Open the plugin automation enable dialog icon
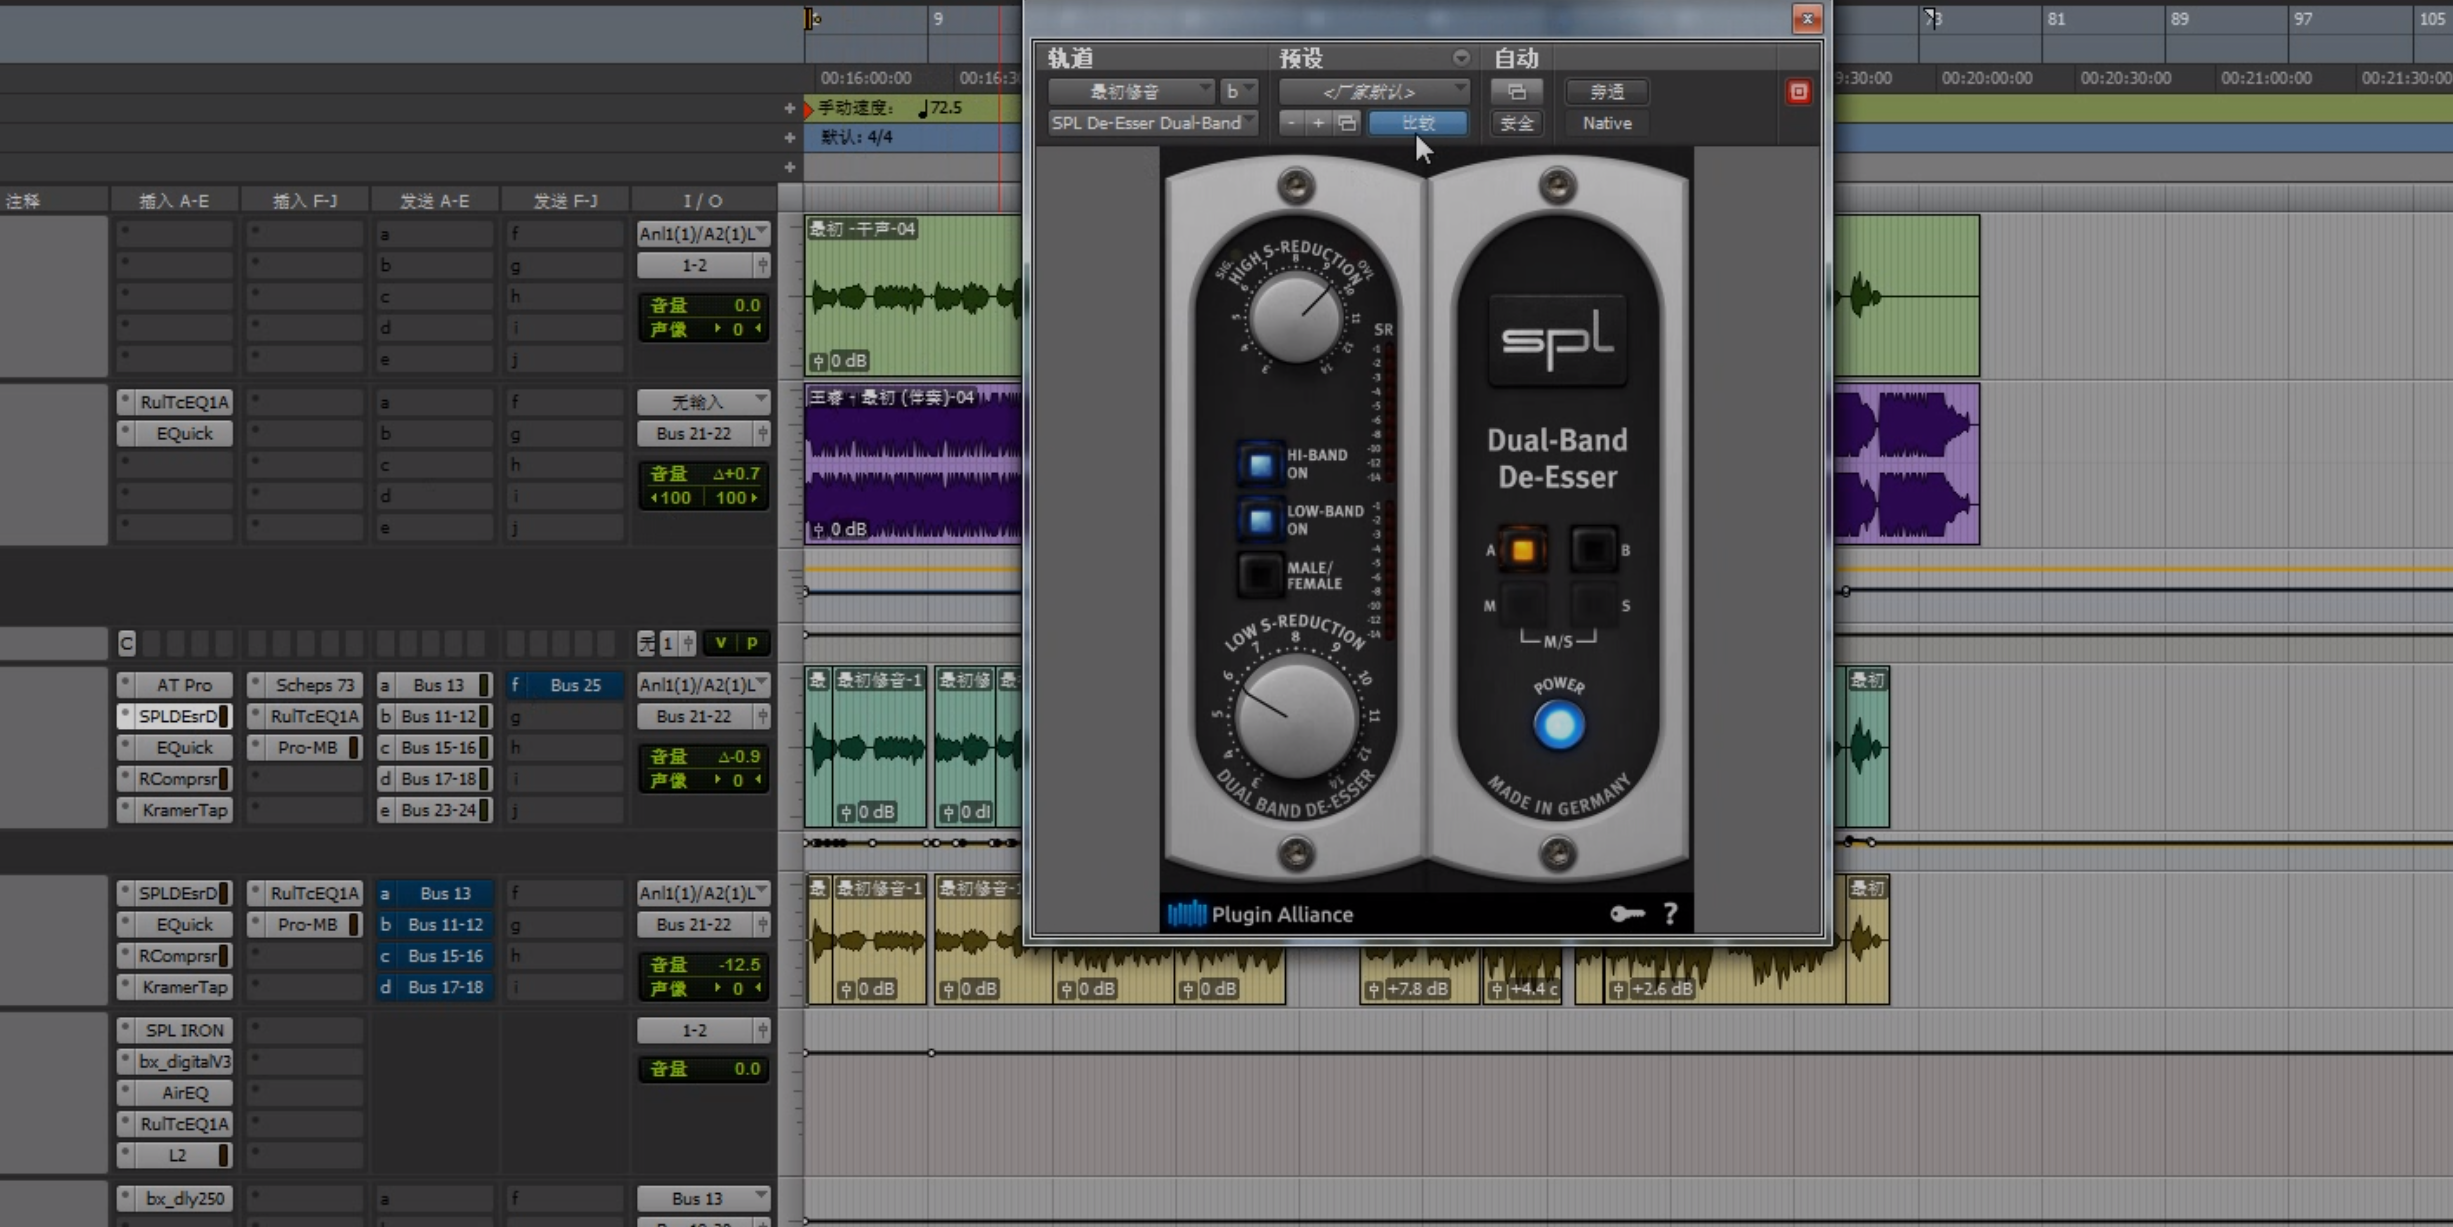2453x1227 pixels. tap(1516, 92)
